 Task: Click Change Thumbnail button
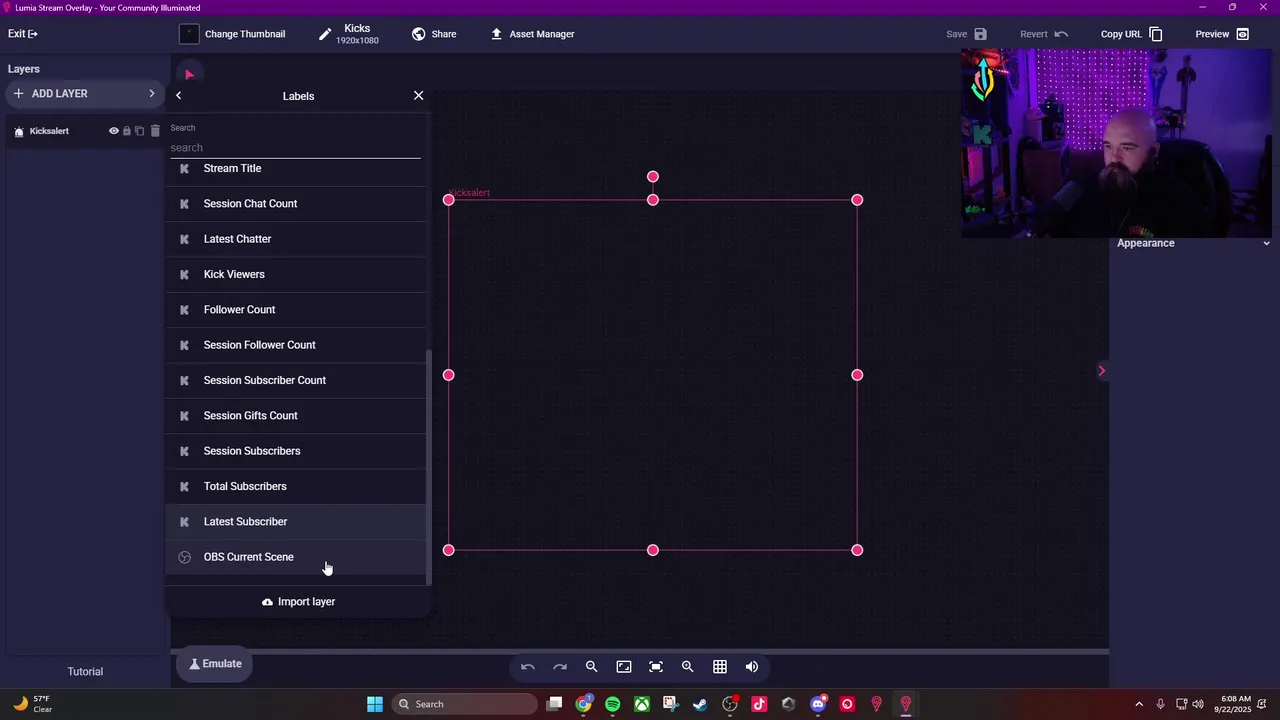233,34
